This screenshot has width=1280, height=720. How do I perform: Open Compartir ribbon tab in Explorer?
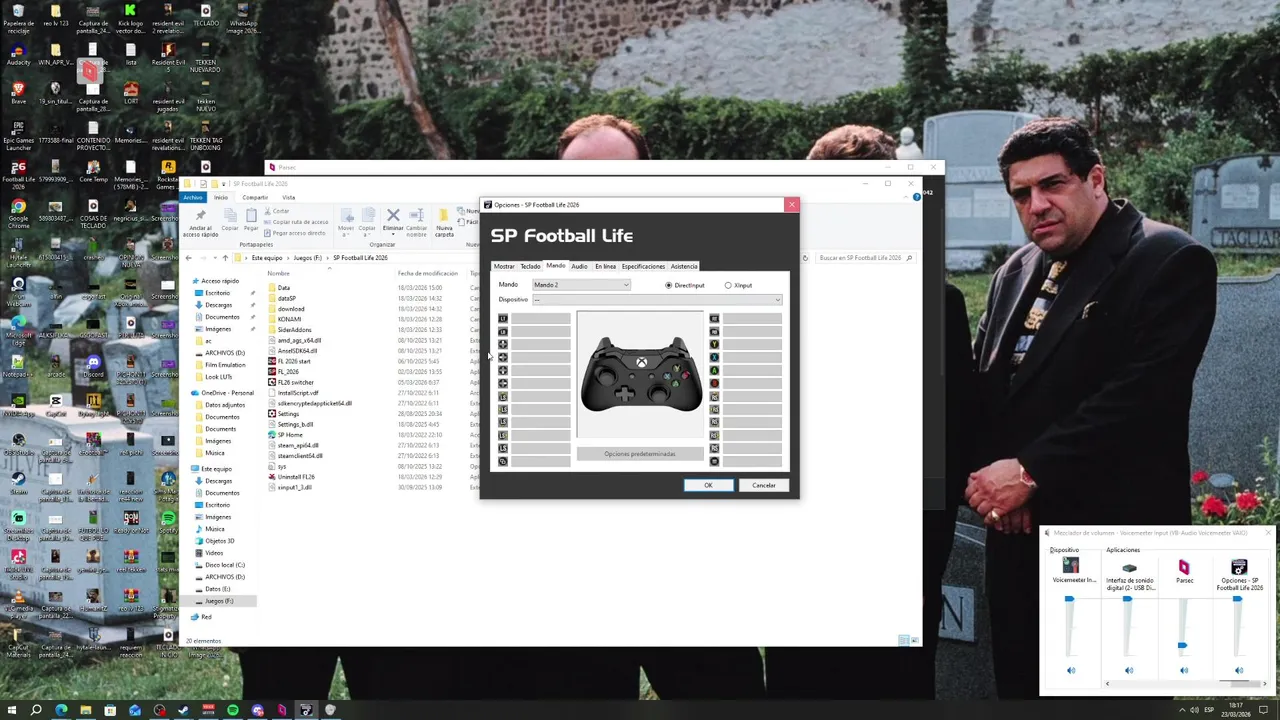pos(255,197)
